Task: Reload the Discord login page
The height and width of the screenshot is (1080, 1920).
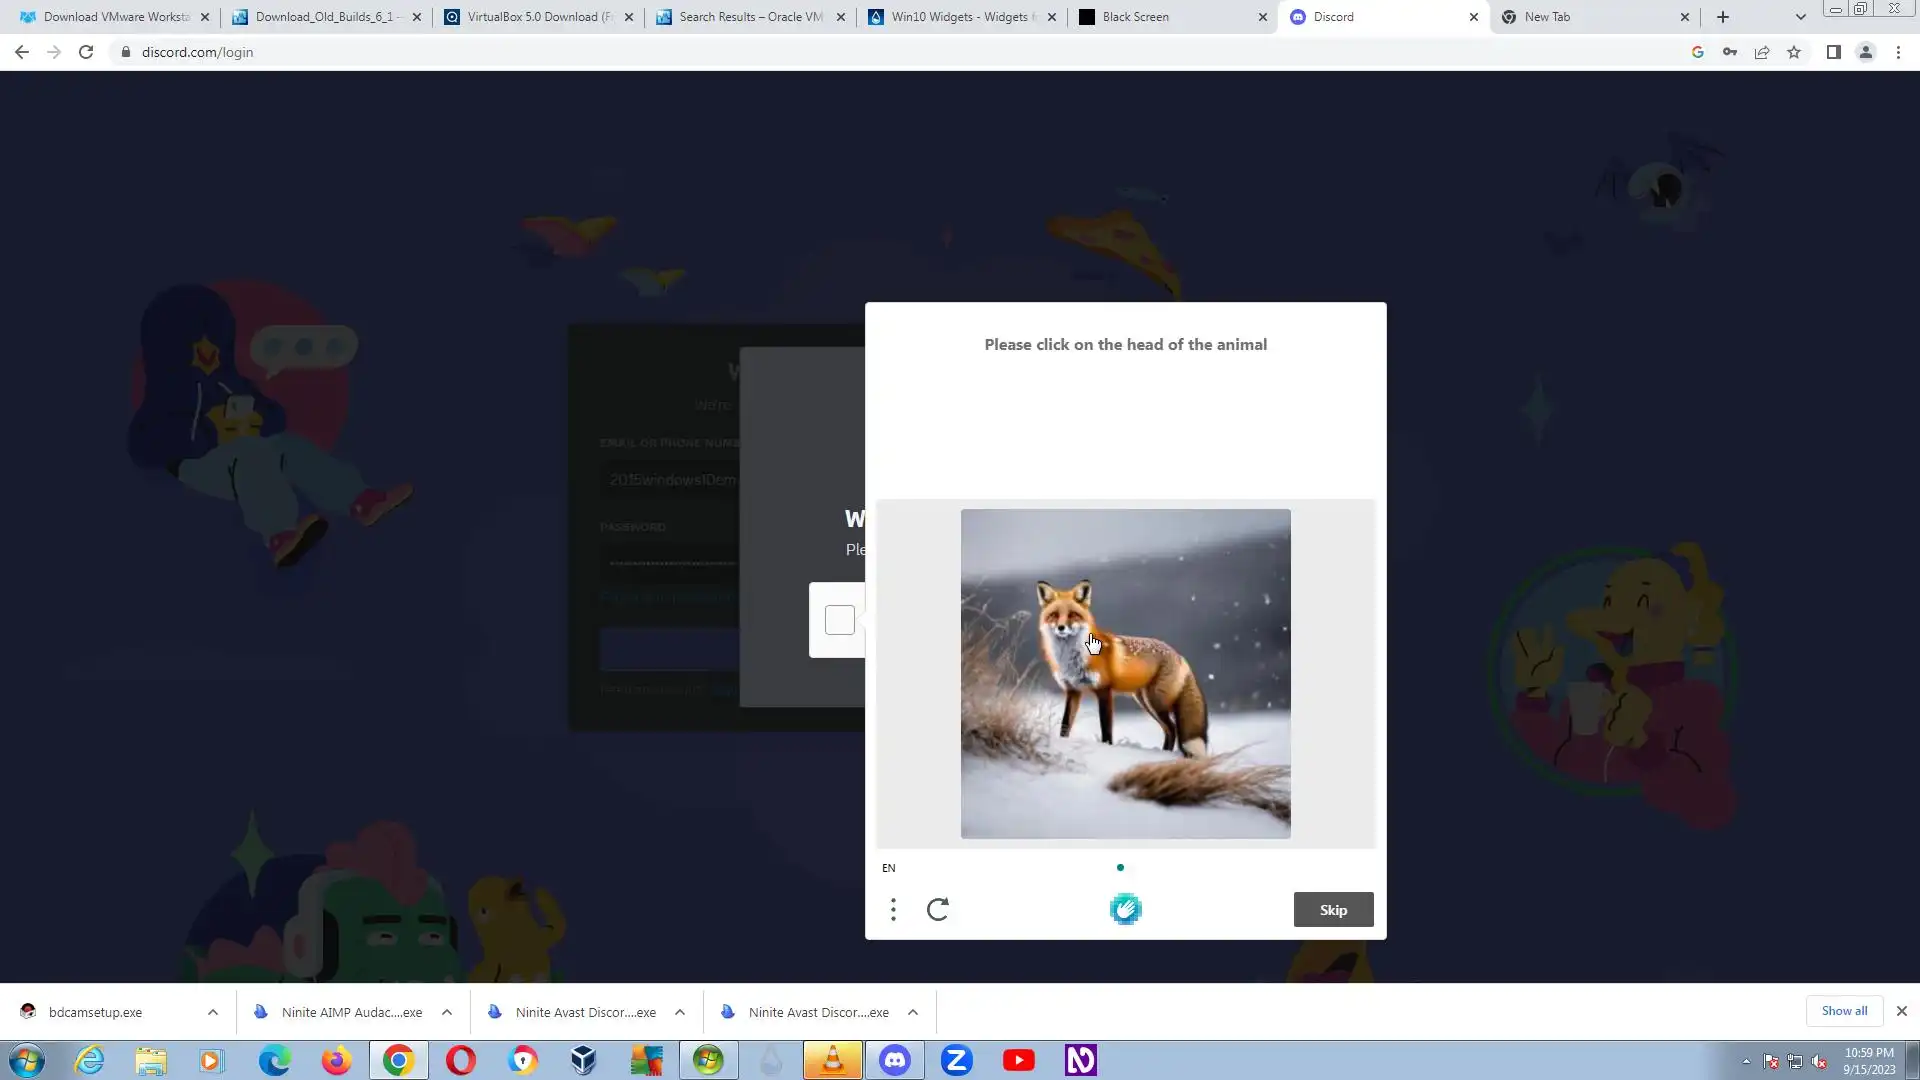Action: point(86,52)
